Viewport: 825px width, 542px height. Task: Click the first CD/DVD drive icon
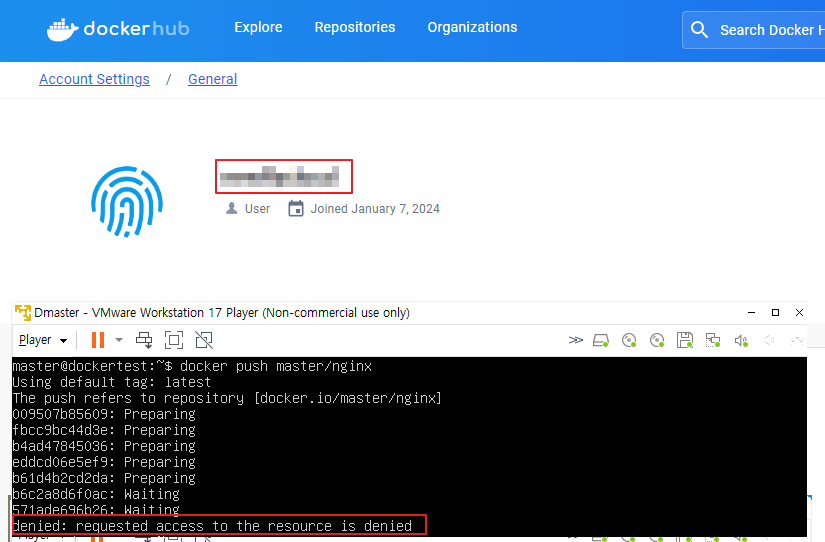629,340
